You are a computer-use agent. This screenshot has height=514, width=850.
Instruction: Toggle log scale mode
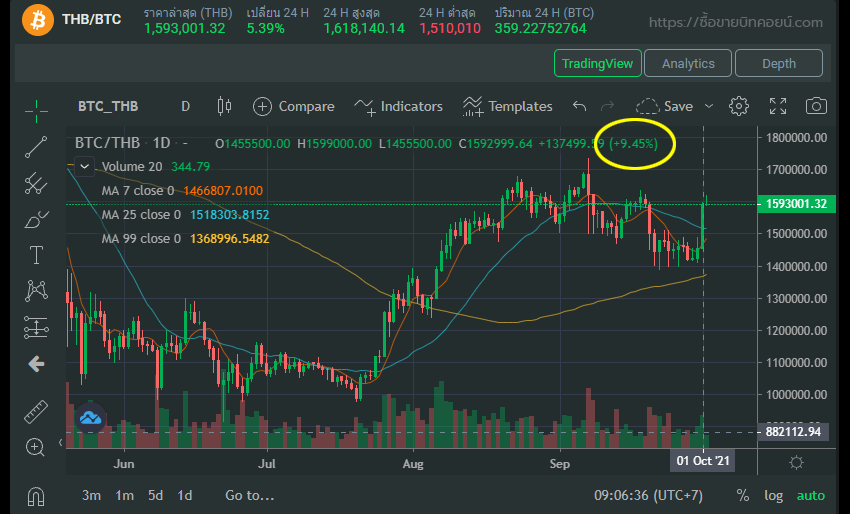[774, 496]
